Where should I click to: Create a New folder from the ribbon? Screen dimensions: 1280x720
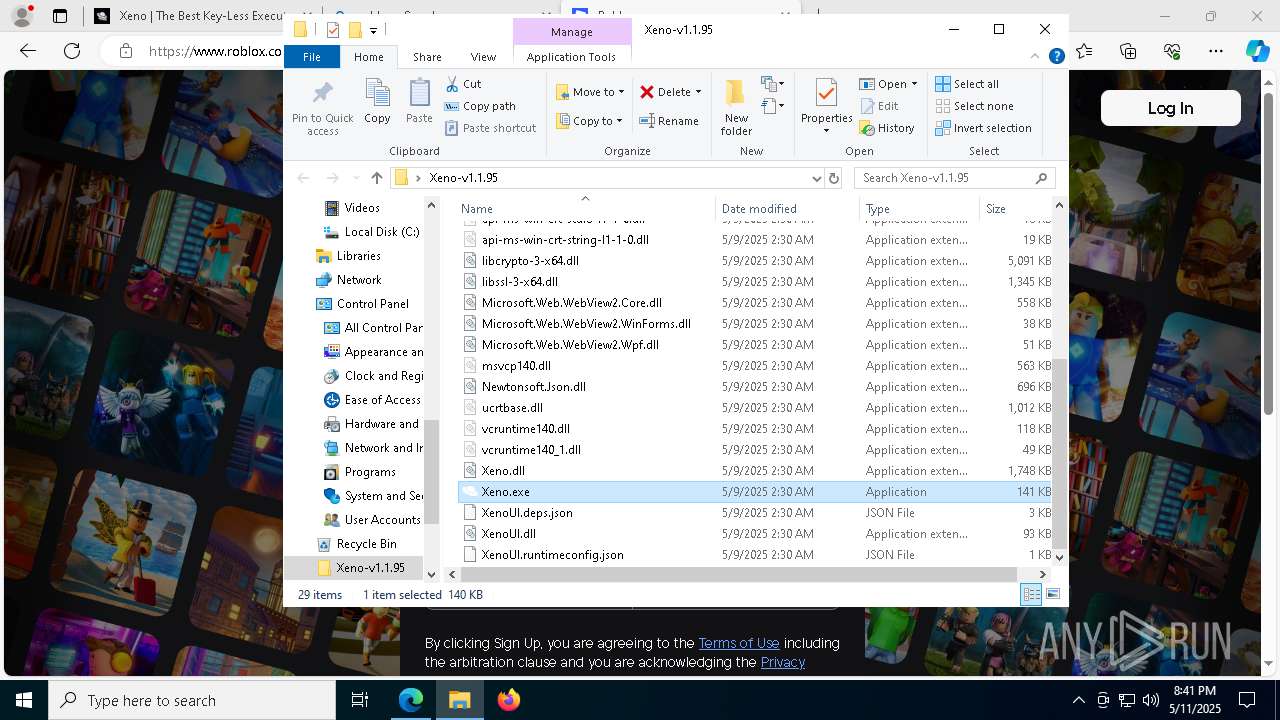pos(736,106)
